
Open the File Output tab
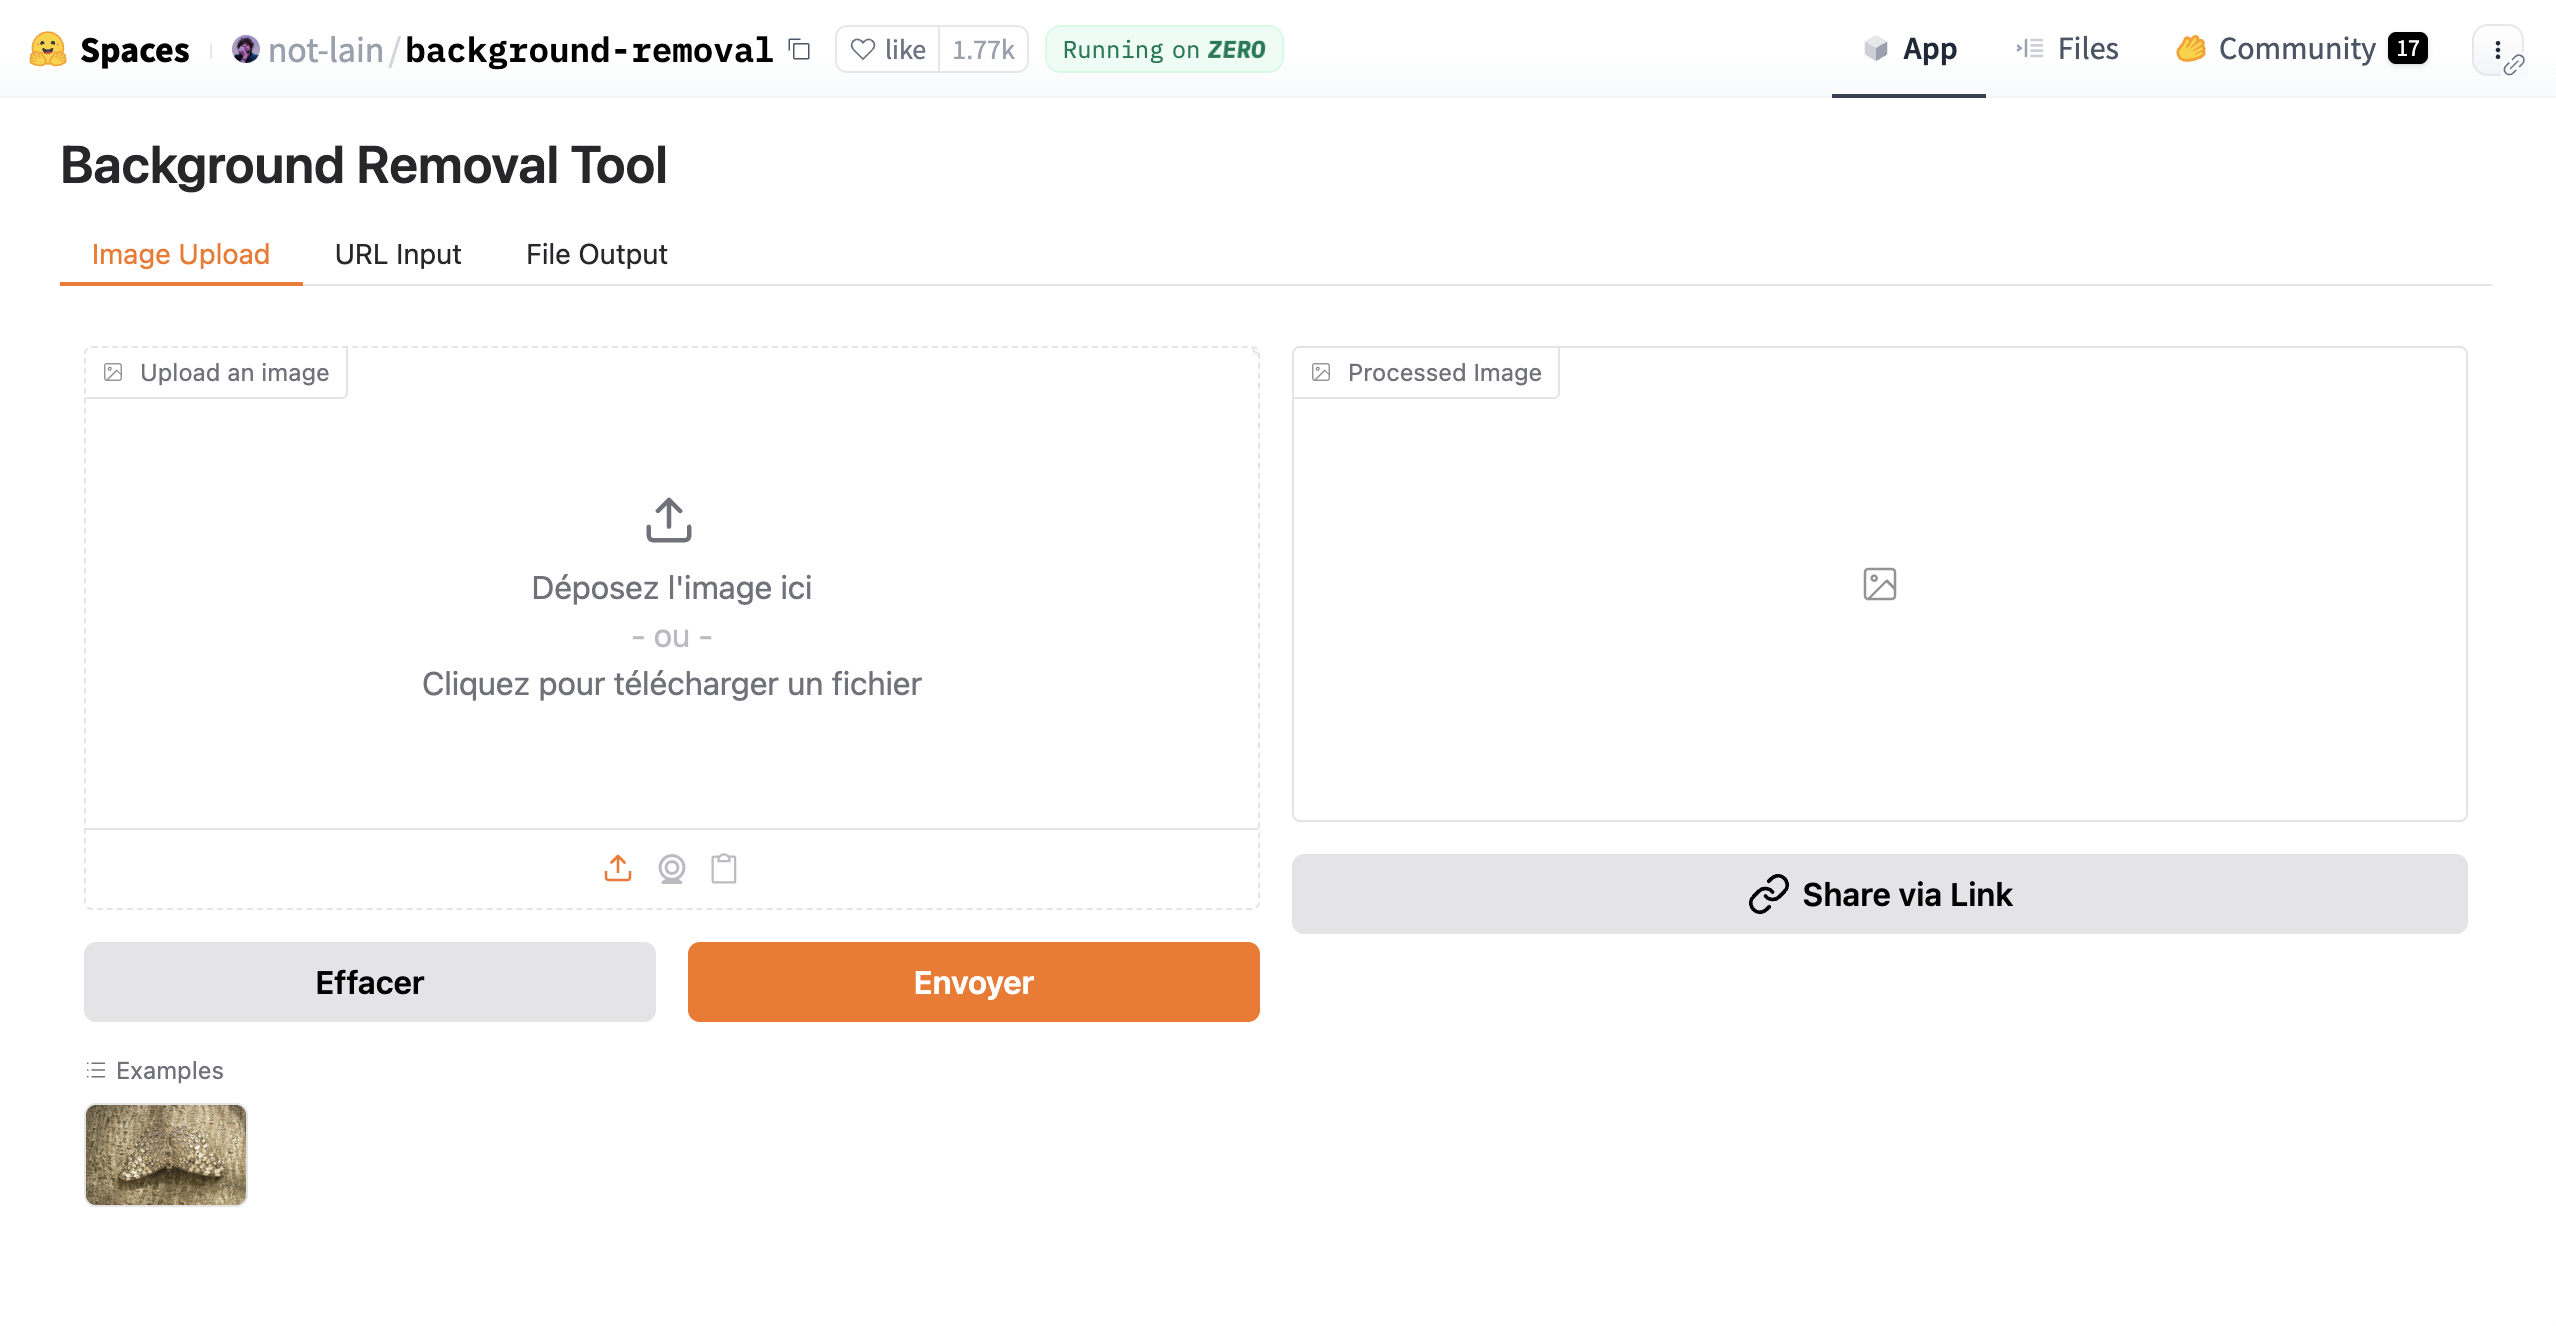pos(596,254)
